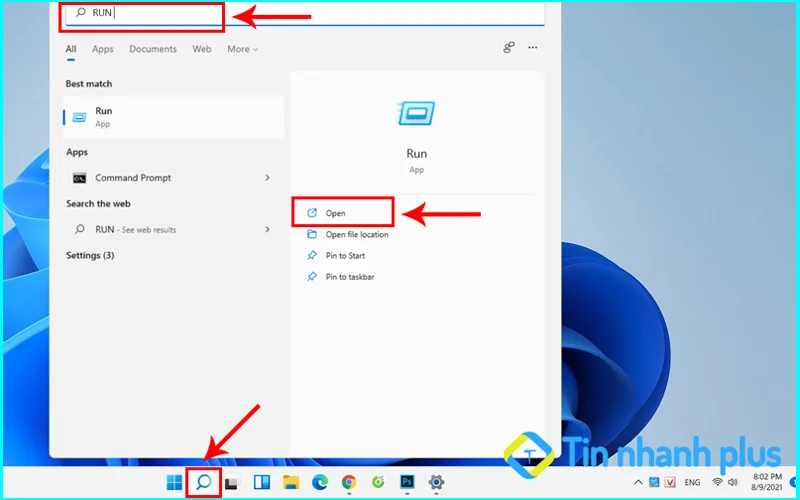The width and height of the screenshot is (800, 500).
Task: Click the search box containing RUN
Action: (304, 13)
